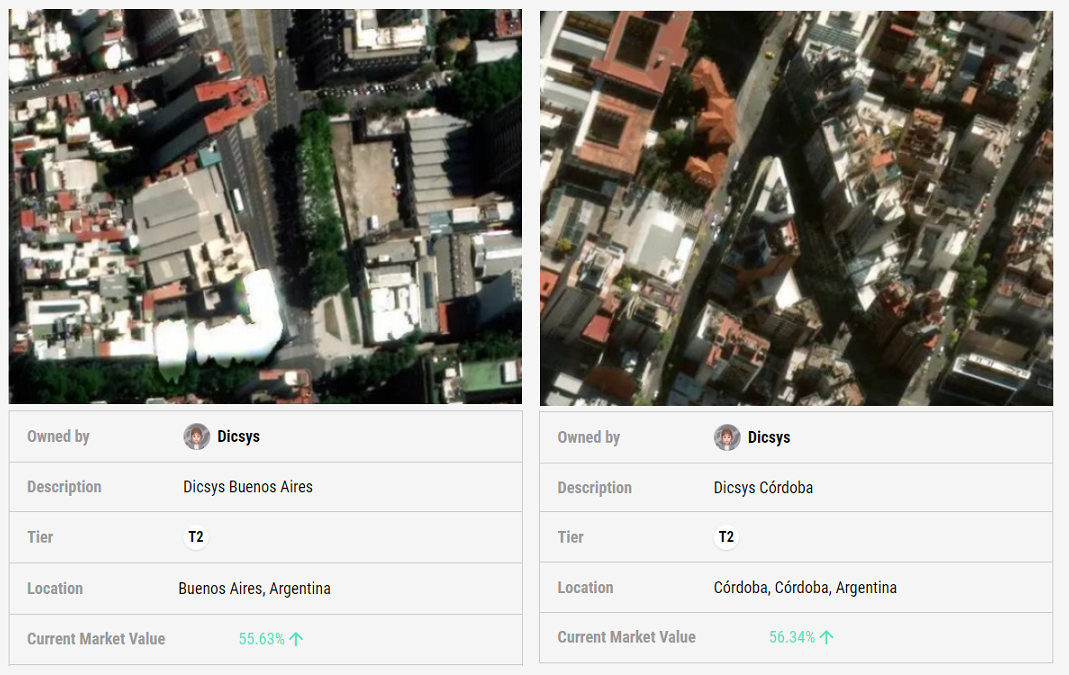
Task: Click T2 tier badge for Córdoba
Action: point(726,538)
